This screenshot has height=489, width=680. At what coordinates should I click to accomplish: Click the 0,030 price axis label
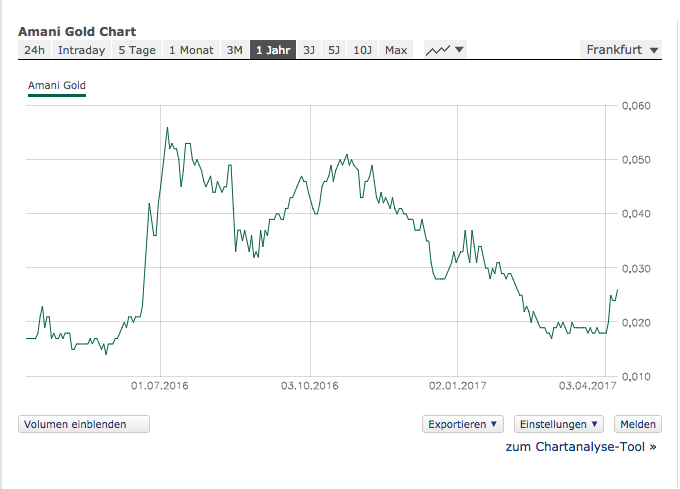pyautogui.click(x=636, y=268)
